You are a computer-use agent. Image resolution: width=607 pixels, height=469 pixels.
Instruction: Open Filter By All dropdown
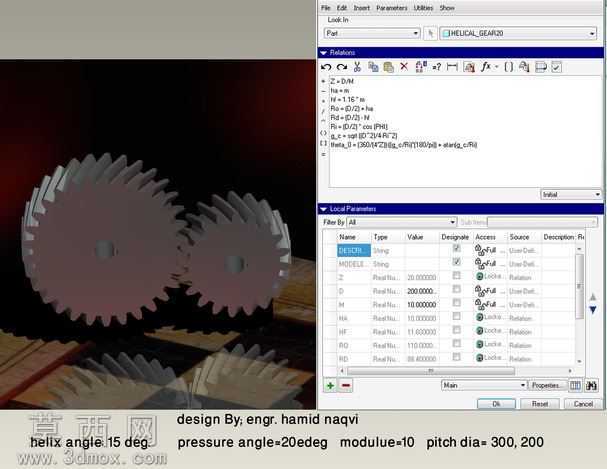click(402, 222)
